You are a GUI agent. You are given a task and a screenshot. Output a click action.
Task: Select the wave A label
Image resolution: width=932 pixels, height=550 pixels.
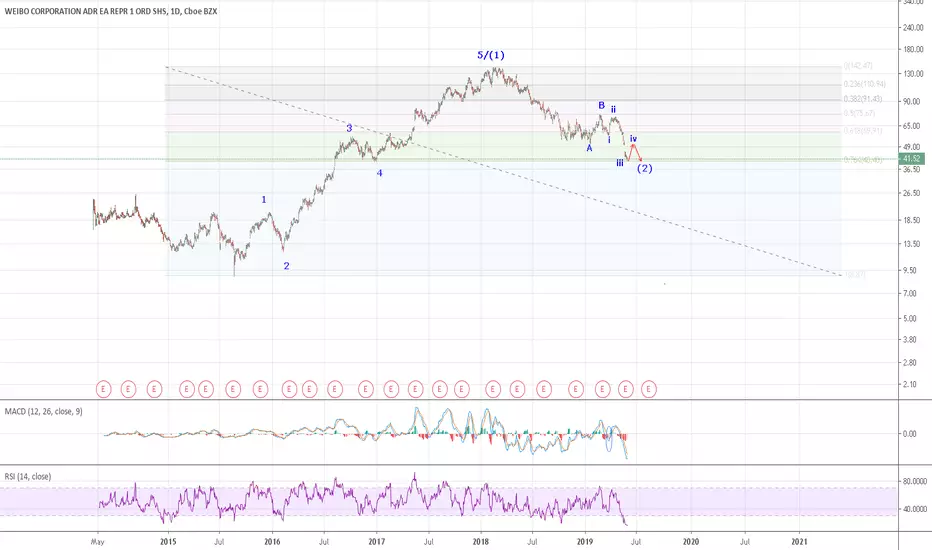(590, 148)
